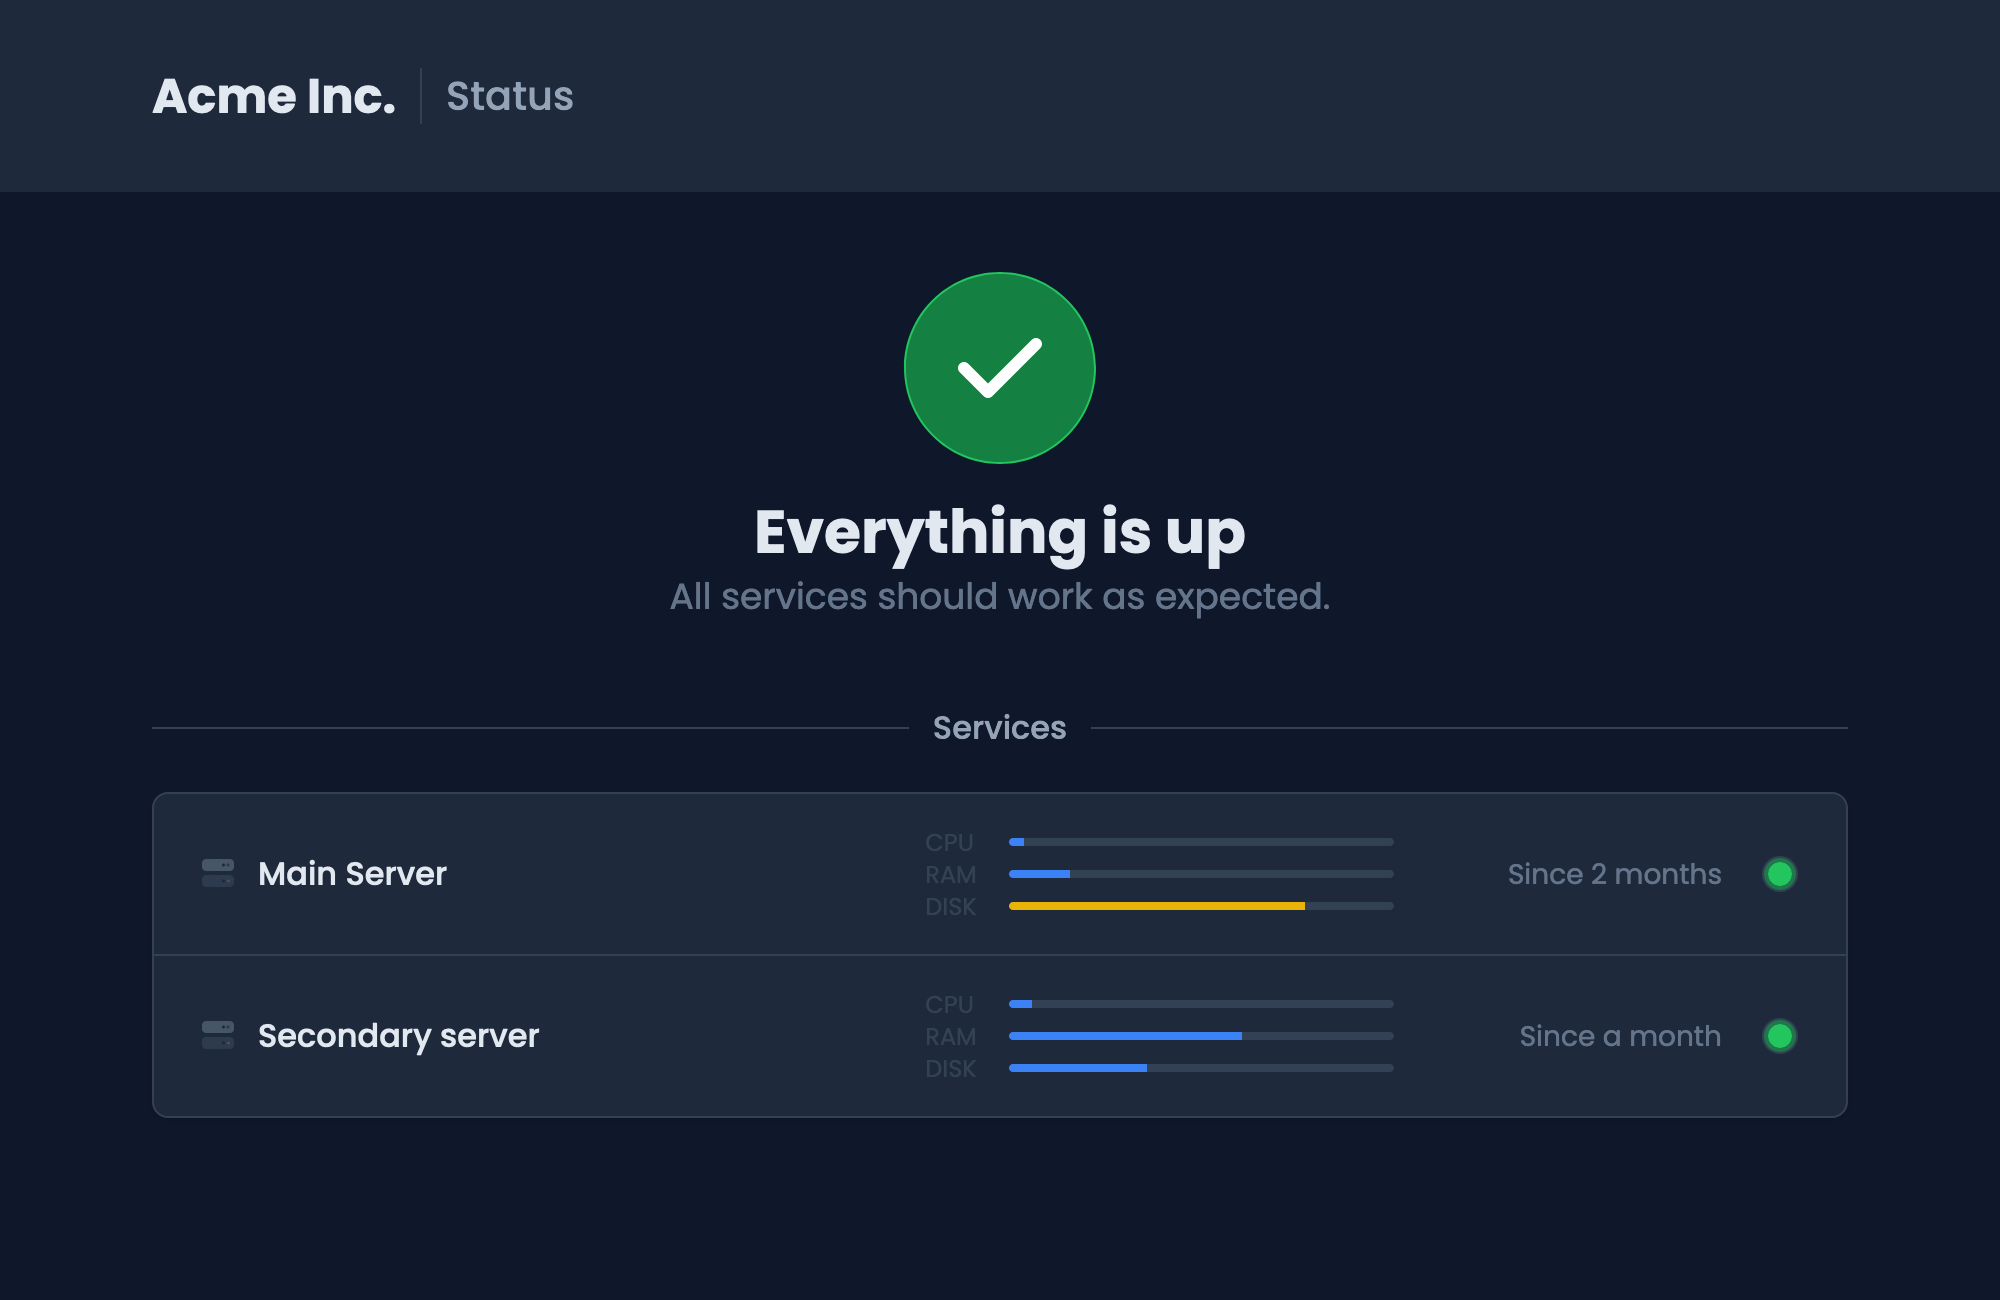Click the DISK label on Secondary server row
The height and width of the screenshot is (1300, 2000).
point(950,1068)
